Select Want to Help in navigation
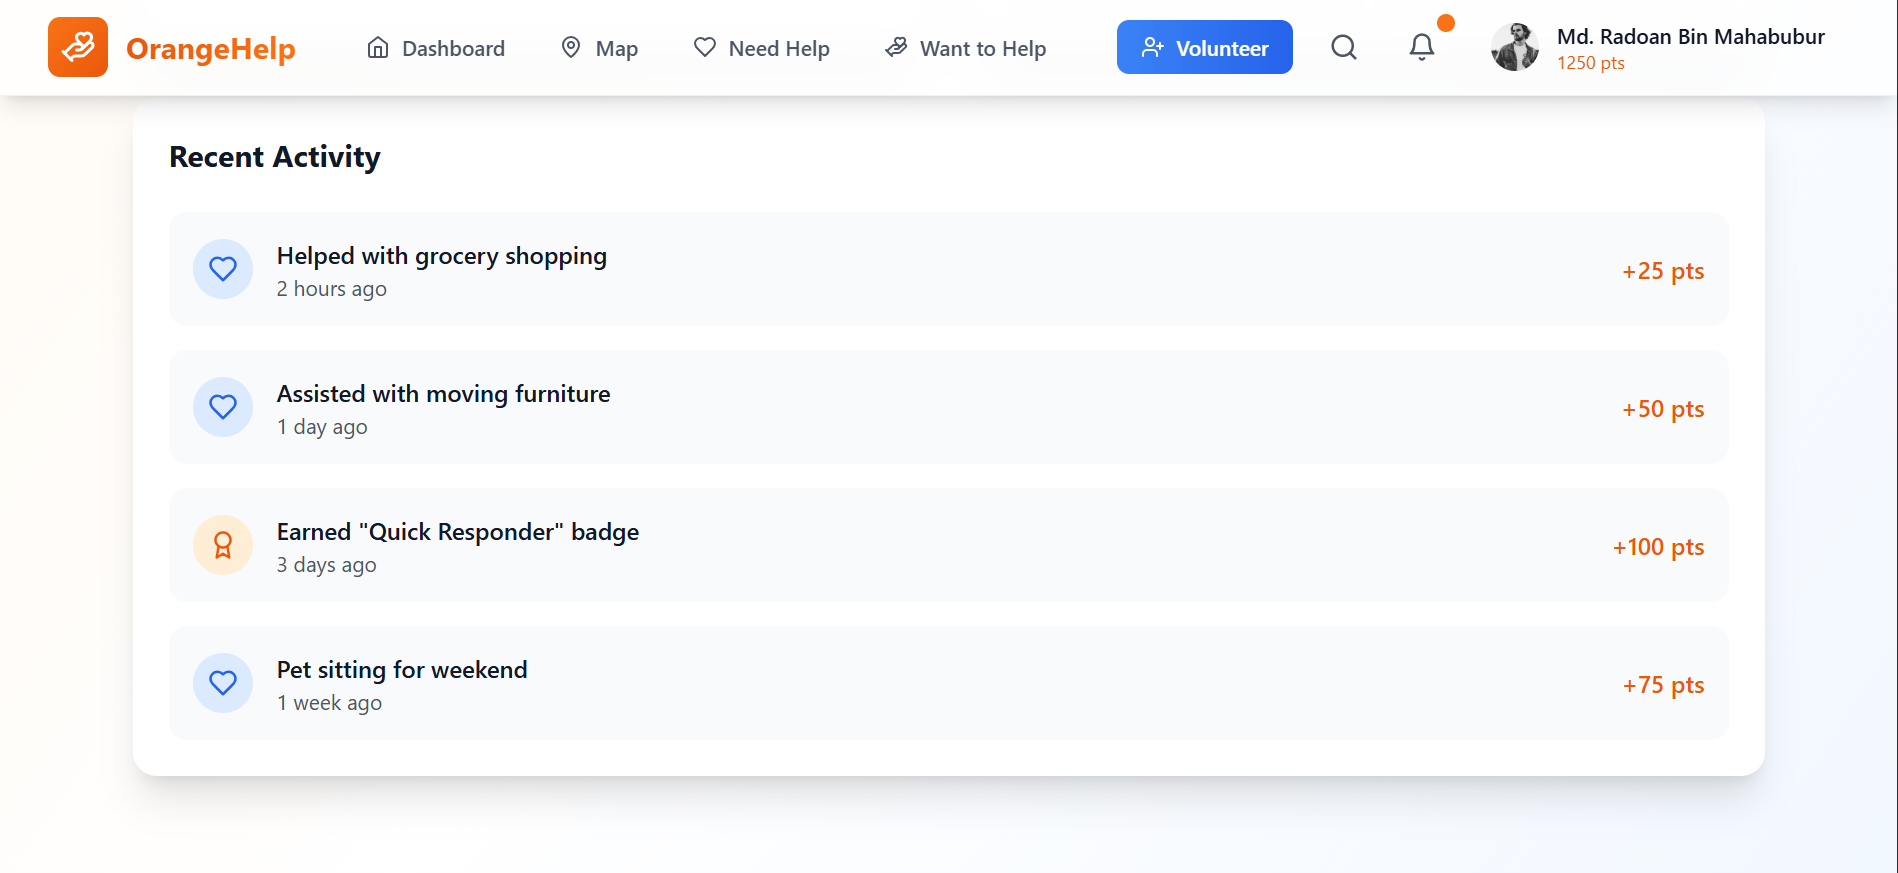This screenshot has height=873, width=1898. [966, 48]
